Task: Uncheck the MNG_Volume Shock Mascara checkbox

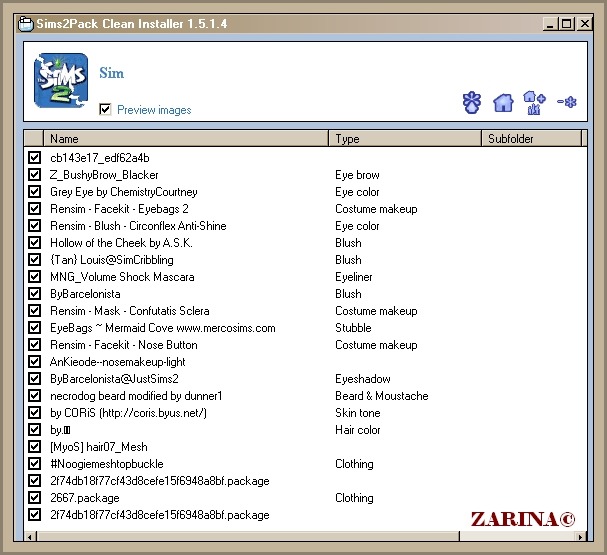Action: [x=34, y=277]
